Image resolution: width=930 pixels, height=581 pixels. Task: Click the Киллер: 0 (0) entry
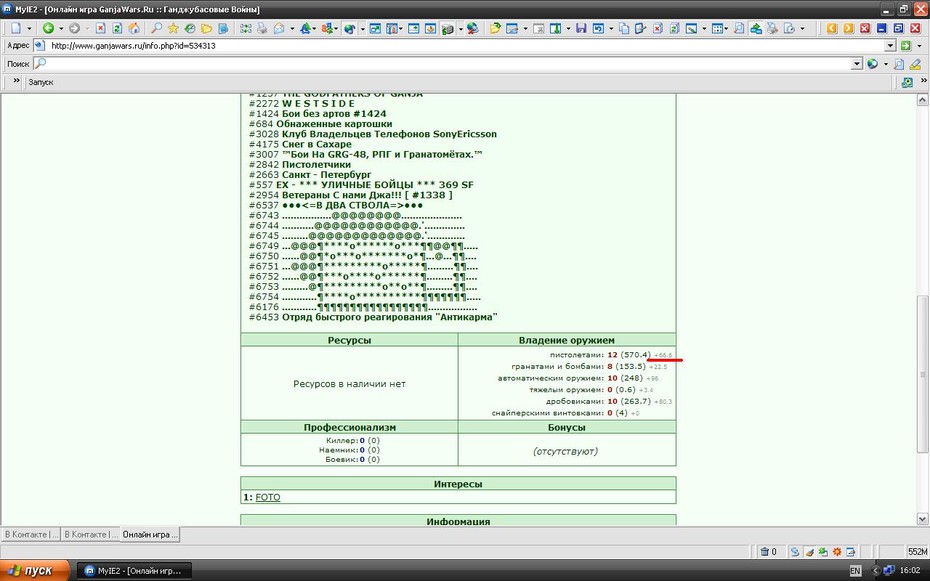[352, 440]
